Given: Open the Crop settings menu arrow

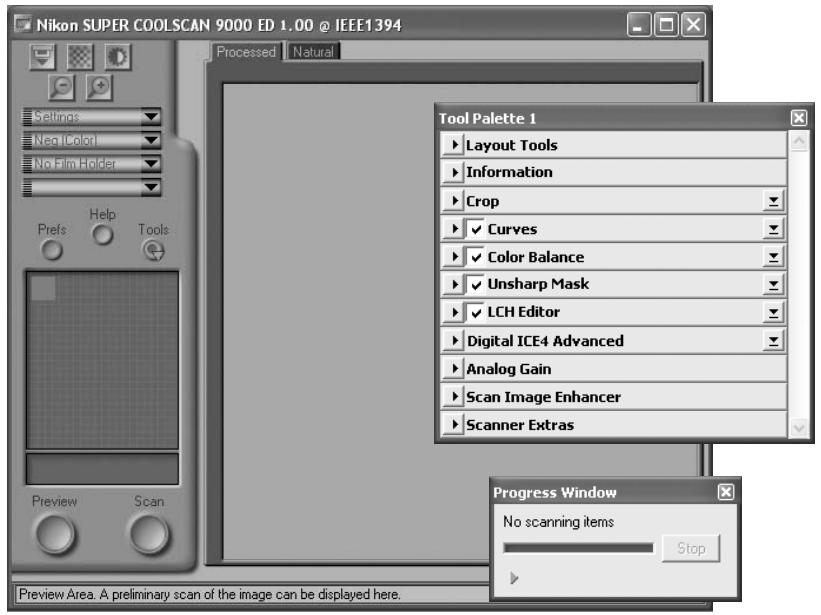Looking at the screenshot, I should pos(773,200).
